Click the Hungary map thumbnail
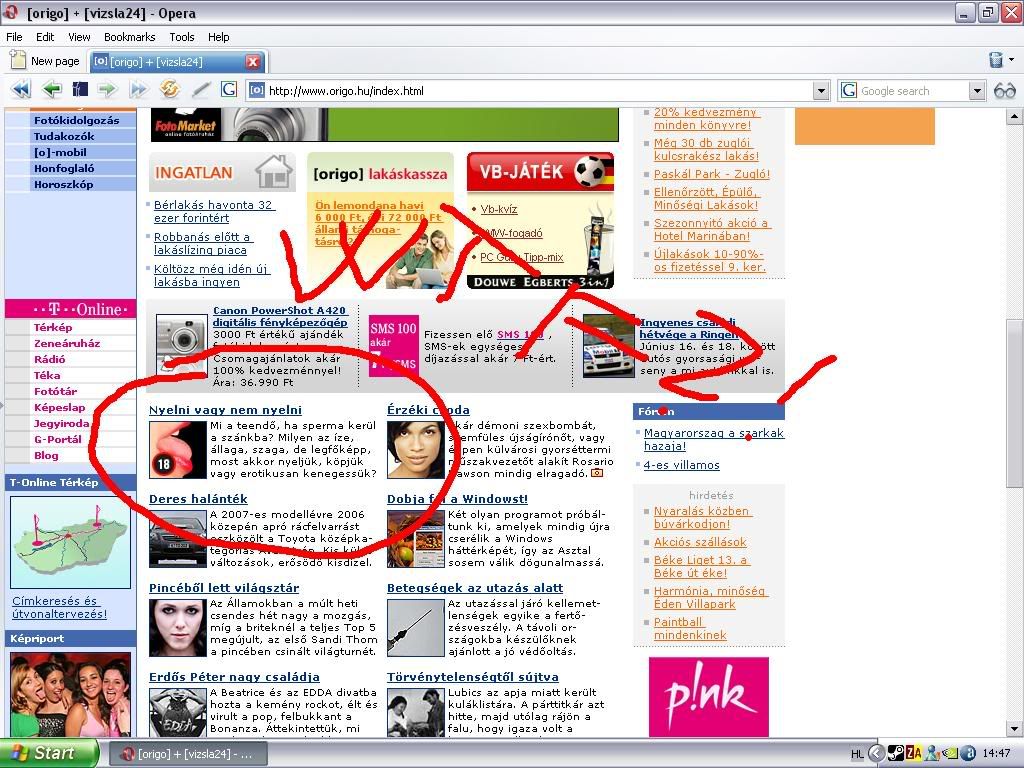Viewport: 1024px width, 768px height. click(70, 541)
